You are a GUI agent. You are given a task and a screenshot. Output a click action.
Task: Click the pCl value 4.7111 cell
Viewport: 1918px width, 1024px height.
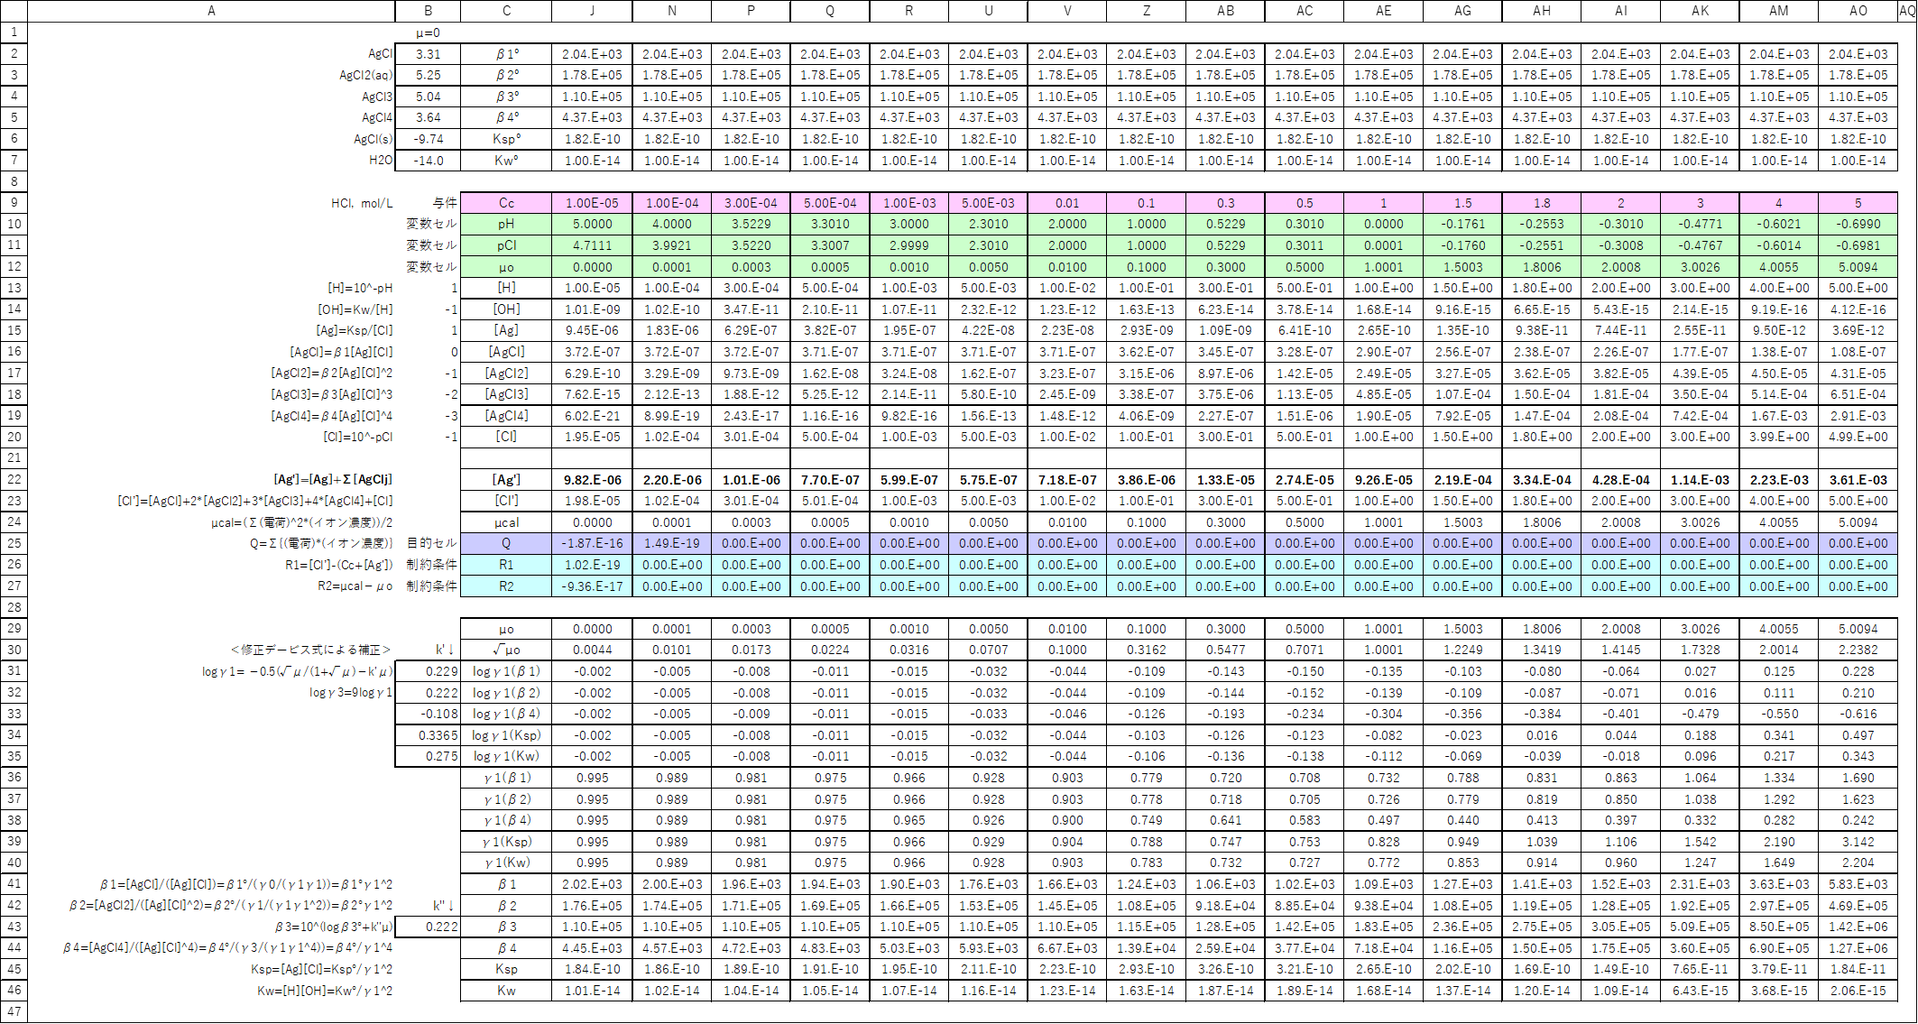point(592,245)
